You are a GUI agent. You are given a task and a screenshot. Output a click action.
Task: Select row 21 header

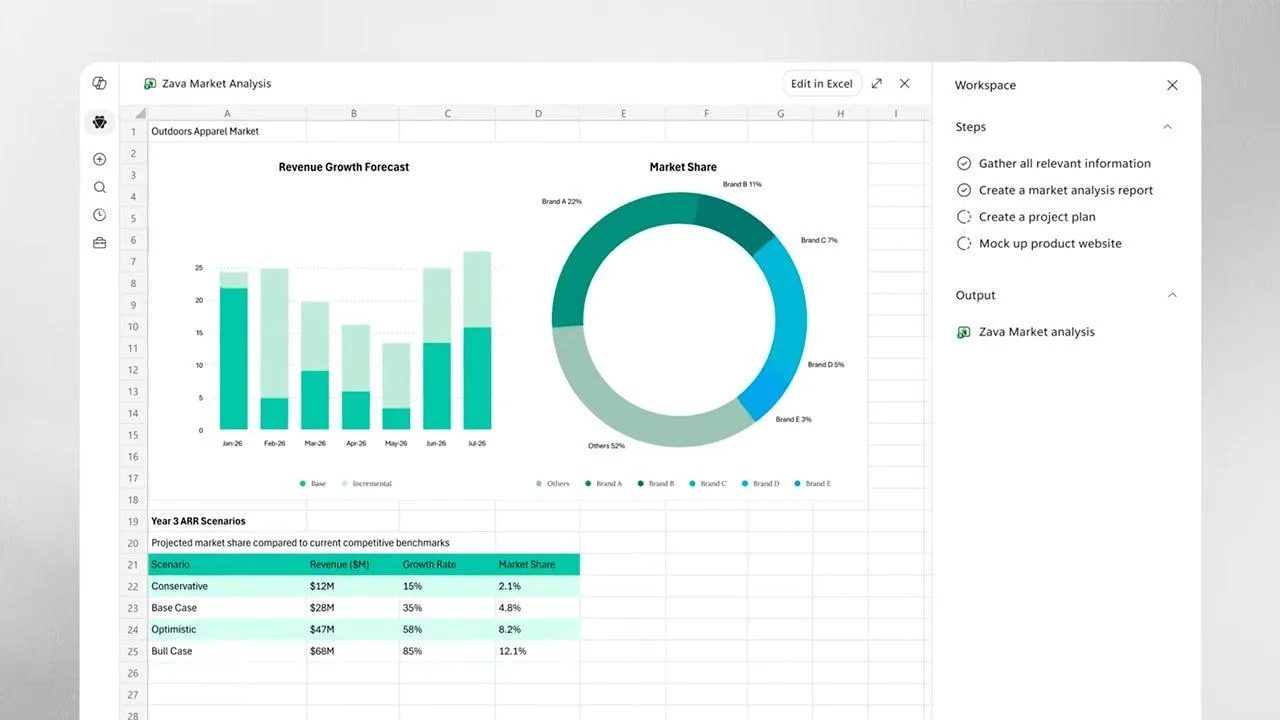click(134, 565)
